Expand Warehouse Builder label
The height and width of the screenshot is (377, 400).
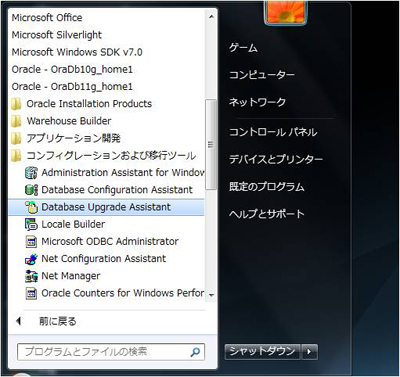click(69, 121)
